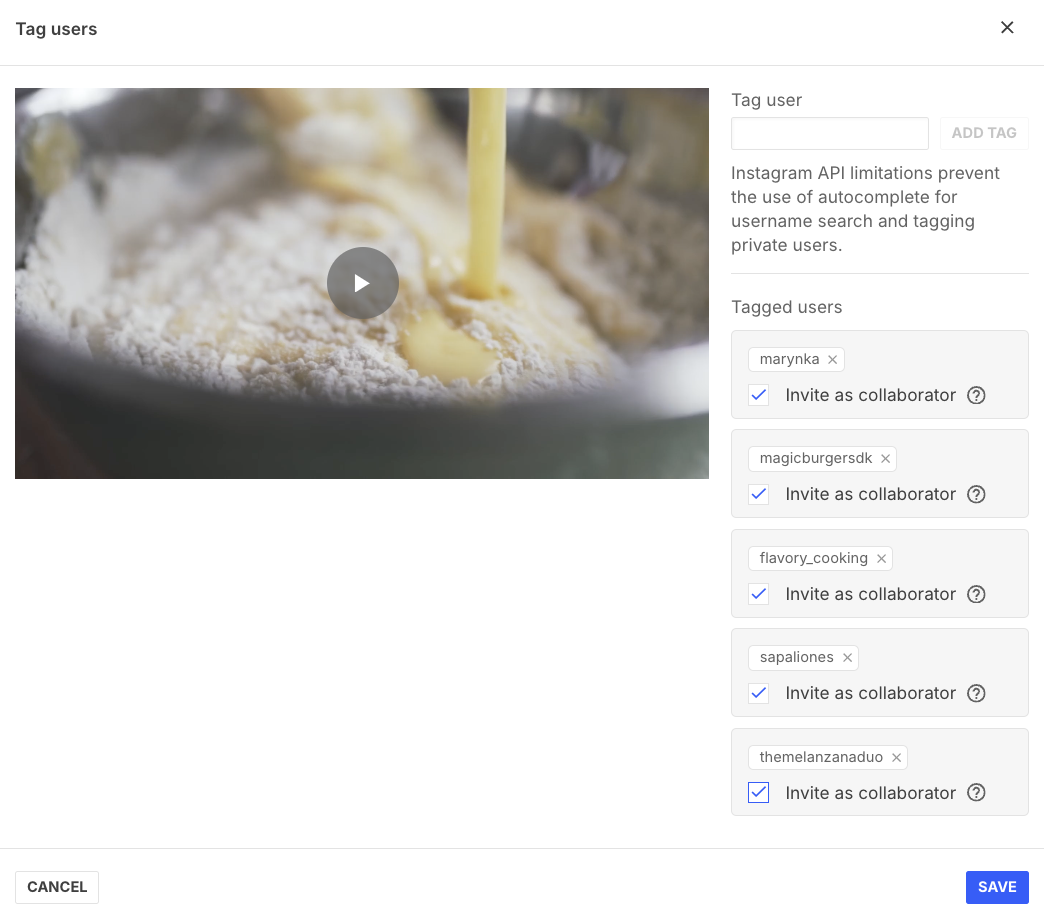Open collaborator help icon for themelanzanaduo

[x=976, y=793]
